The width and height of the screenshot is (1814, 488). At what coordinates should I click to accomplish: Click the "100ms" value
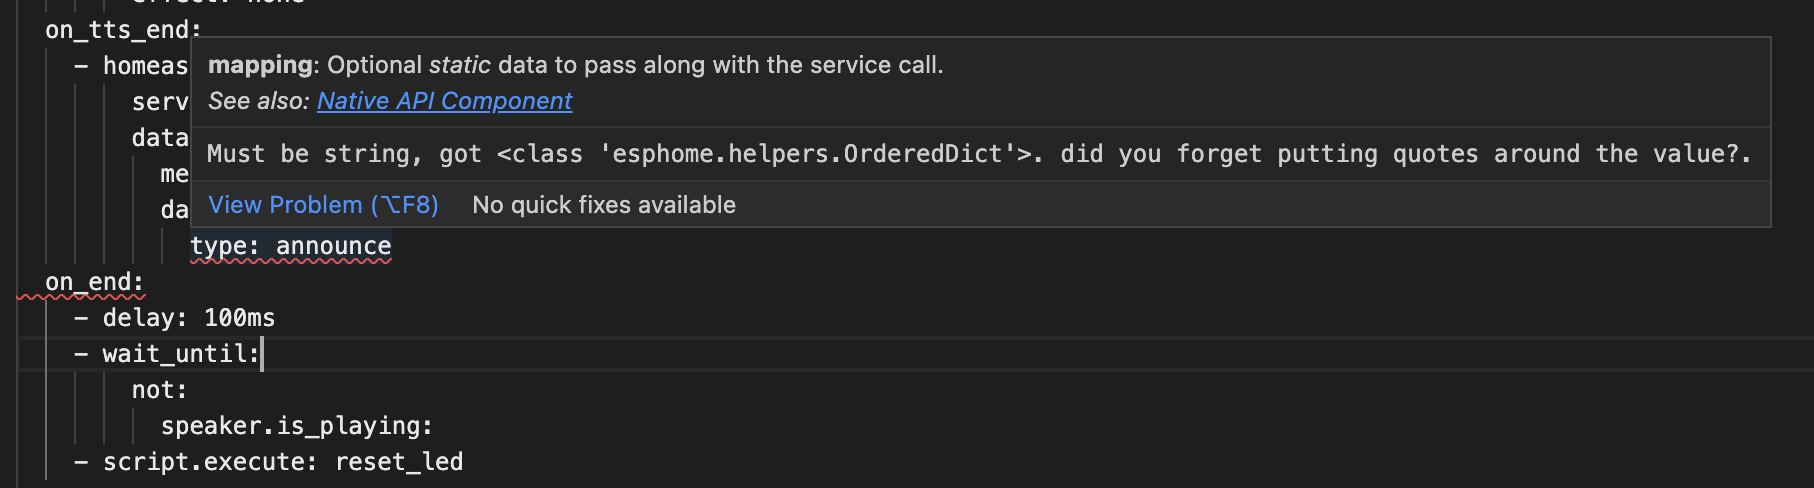[239, 318]
